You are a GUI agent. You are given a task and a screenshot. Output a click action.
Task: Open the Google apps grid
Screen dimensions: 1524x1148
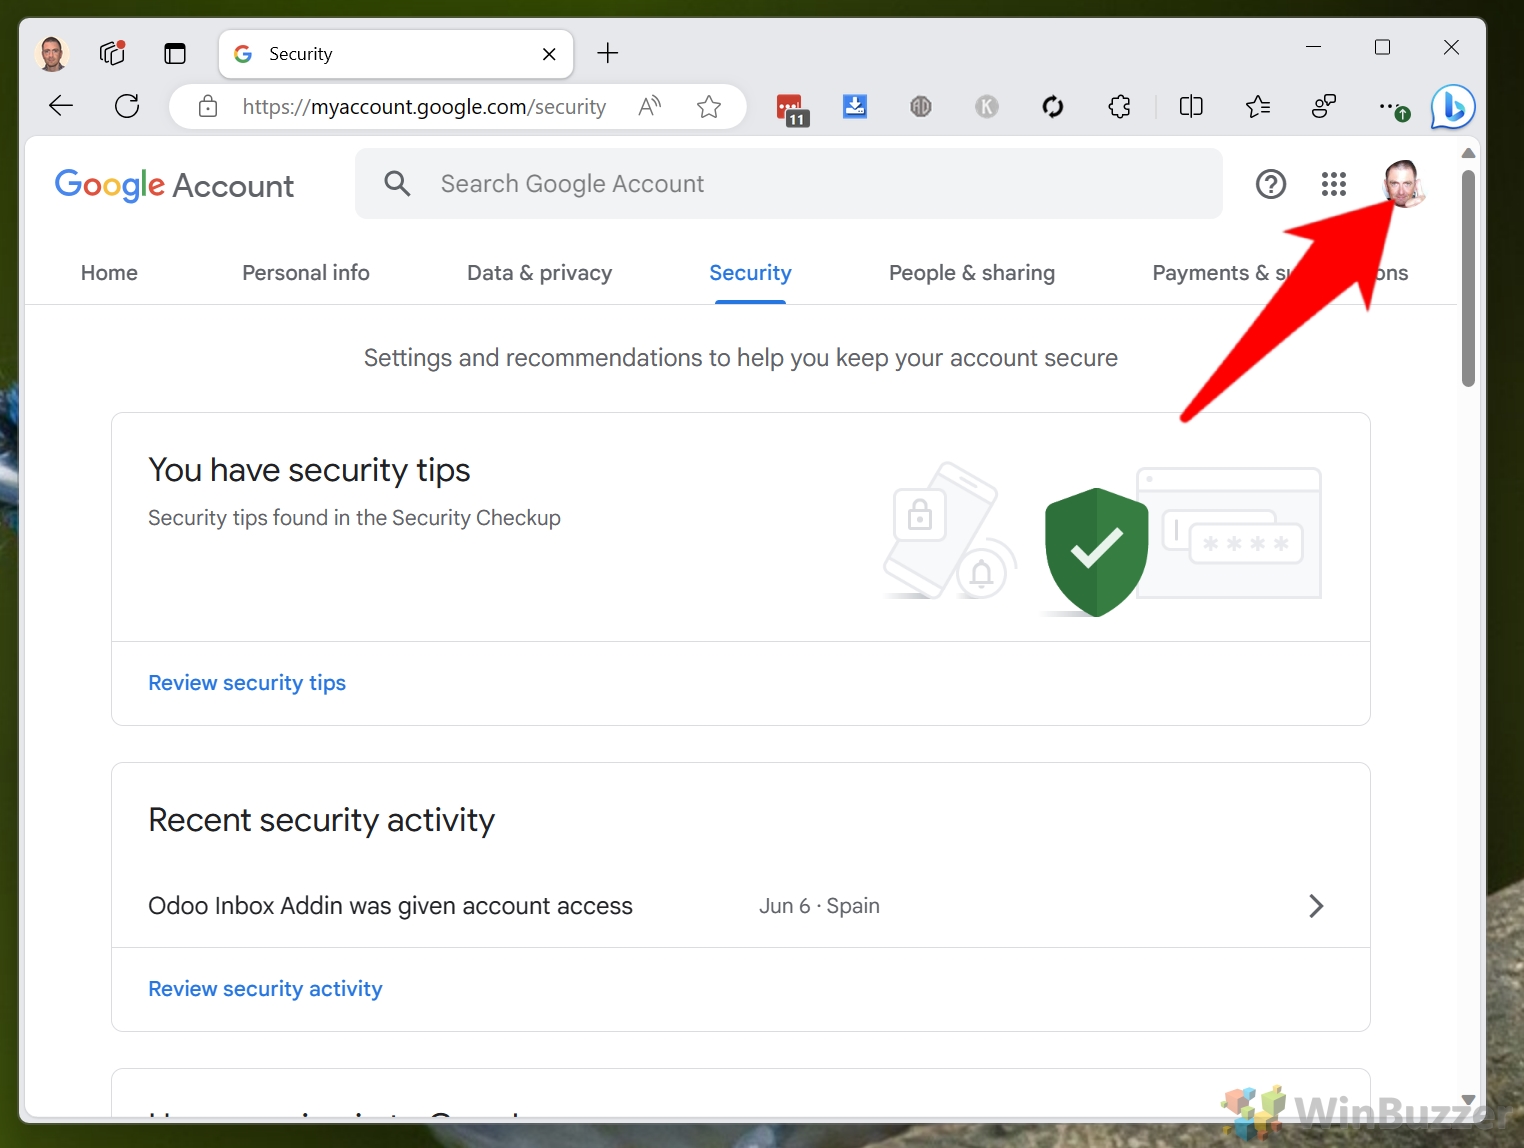coord(1334,184)
